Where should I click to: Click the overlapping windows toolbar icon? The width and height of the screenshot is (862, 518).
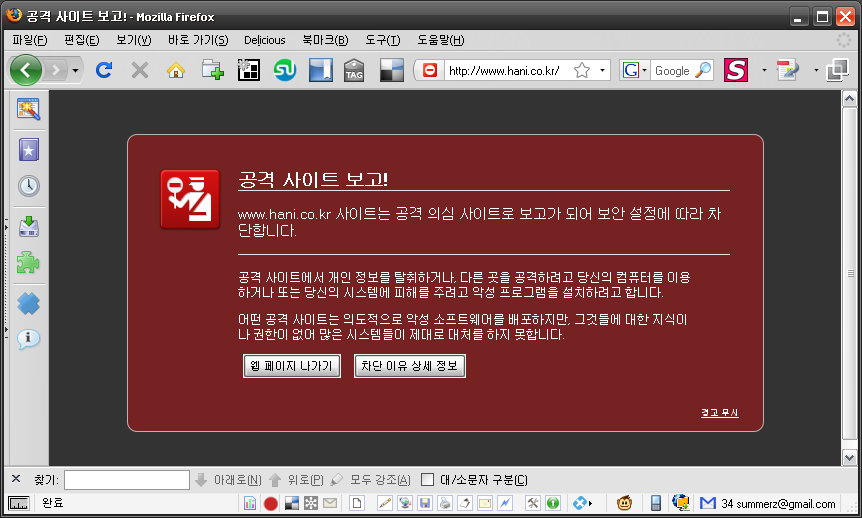point(837,70)
